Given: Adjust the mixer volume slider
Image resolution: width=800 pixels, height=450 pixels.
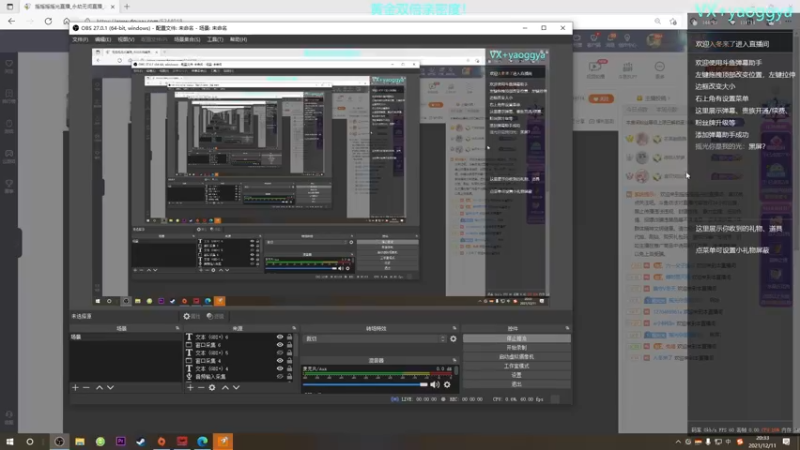Looking at the screenshot, I should click(x=365, y=385).
